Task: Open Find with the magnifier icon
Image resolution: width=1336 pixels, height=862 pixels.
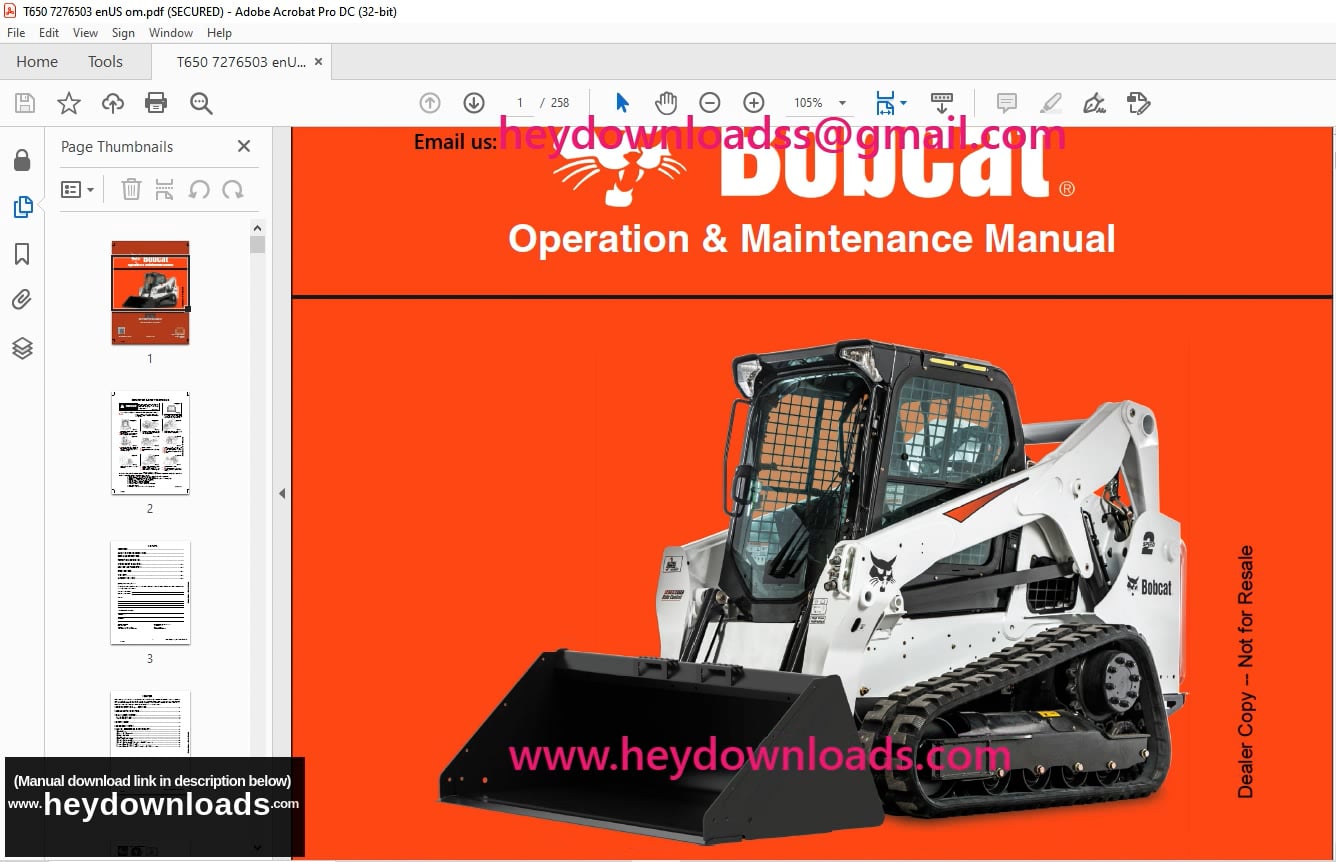Action: click(201, 103)
